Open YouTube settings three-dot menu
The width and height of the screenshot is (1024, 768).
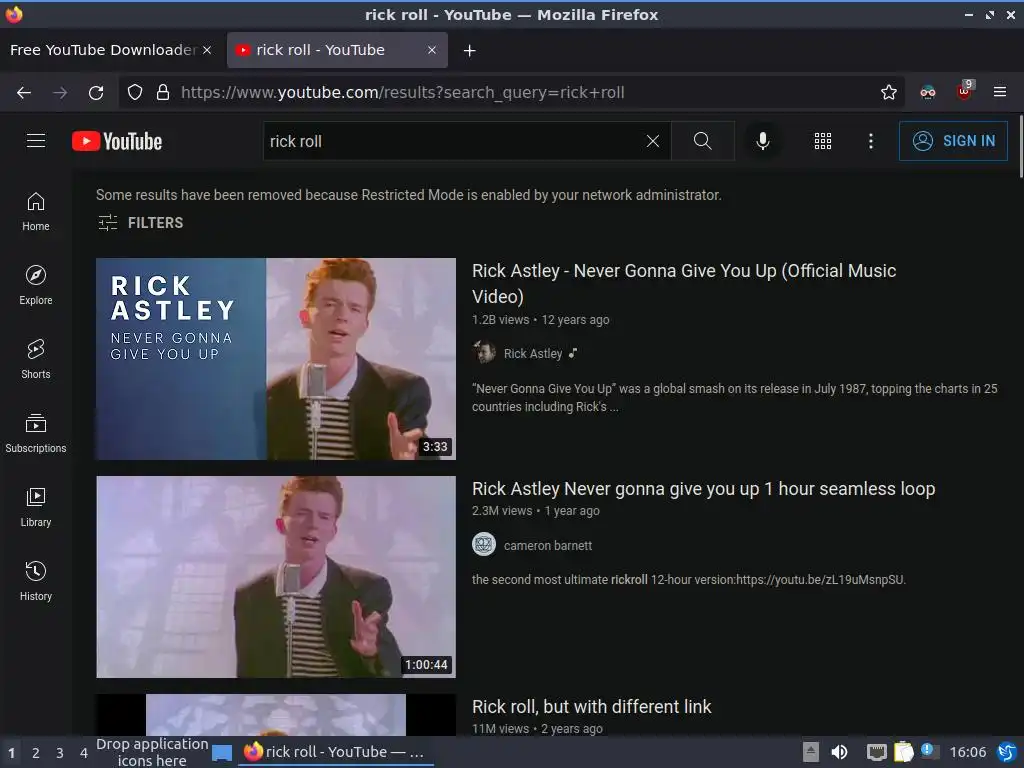871,141
